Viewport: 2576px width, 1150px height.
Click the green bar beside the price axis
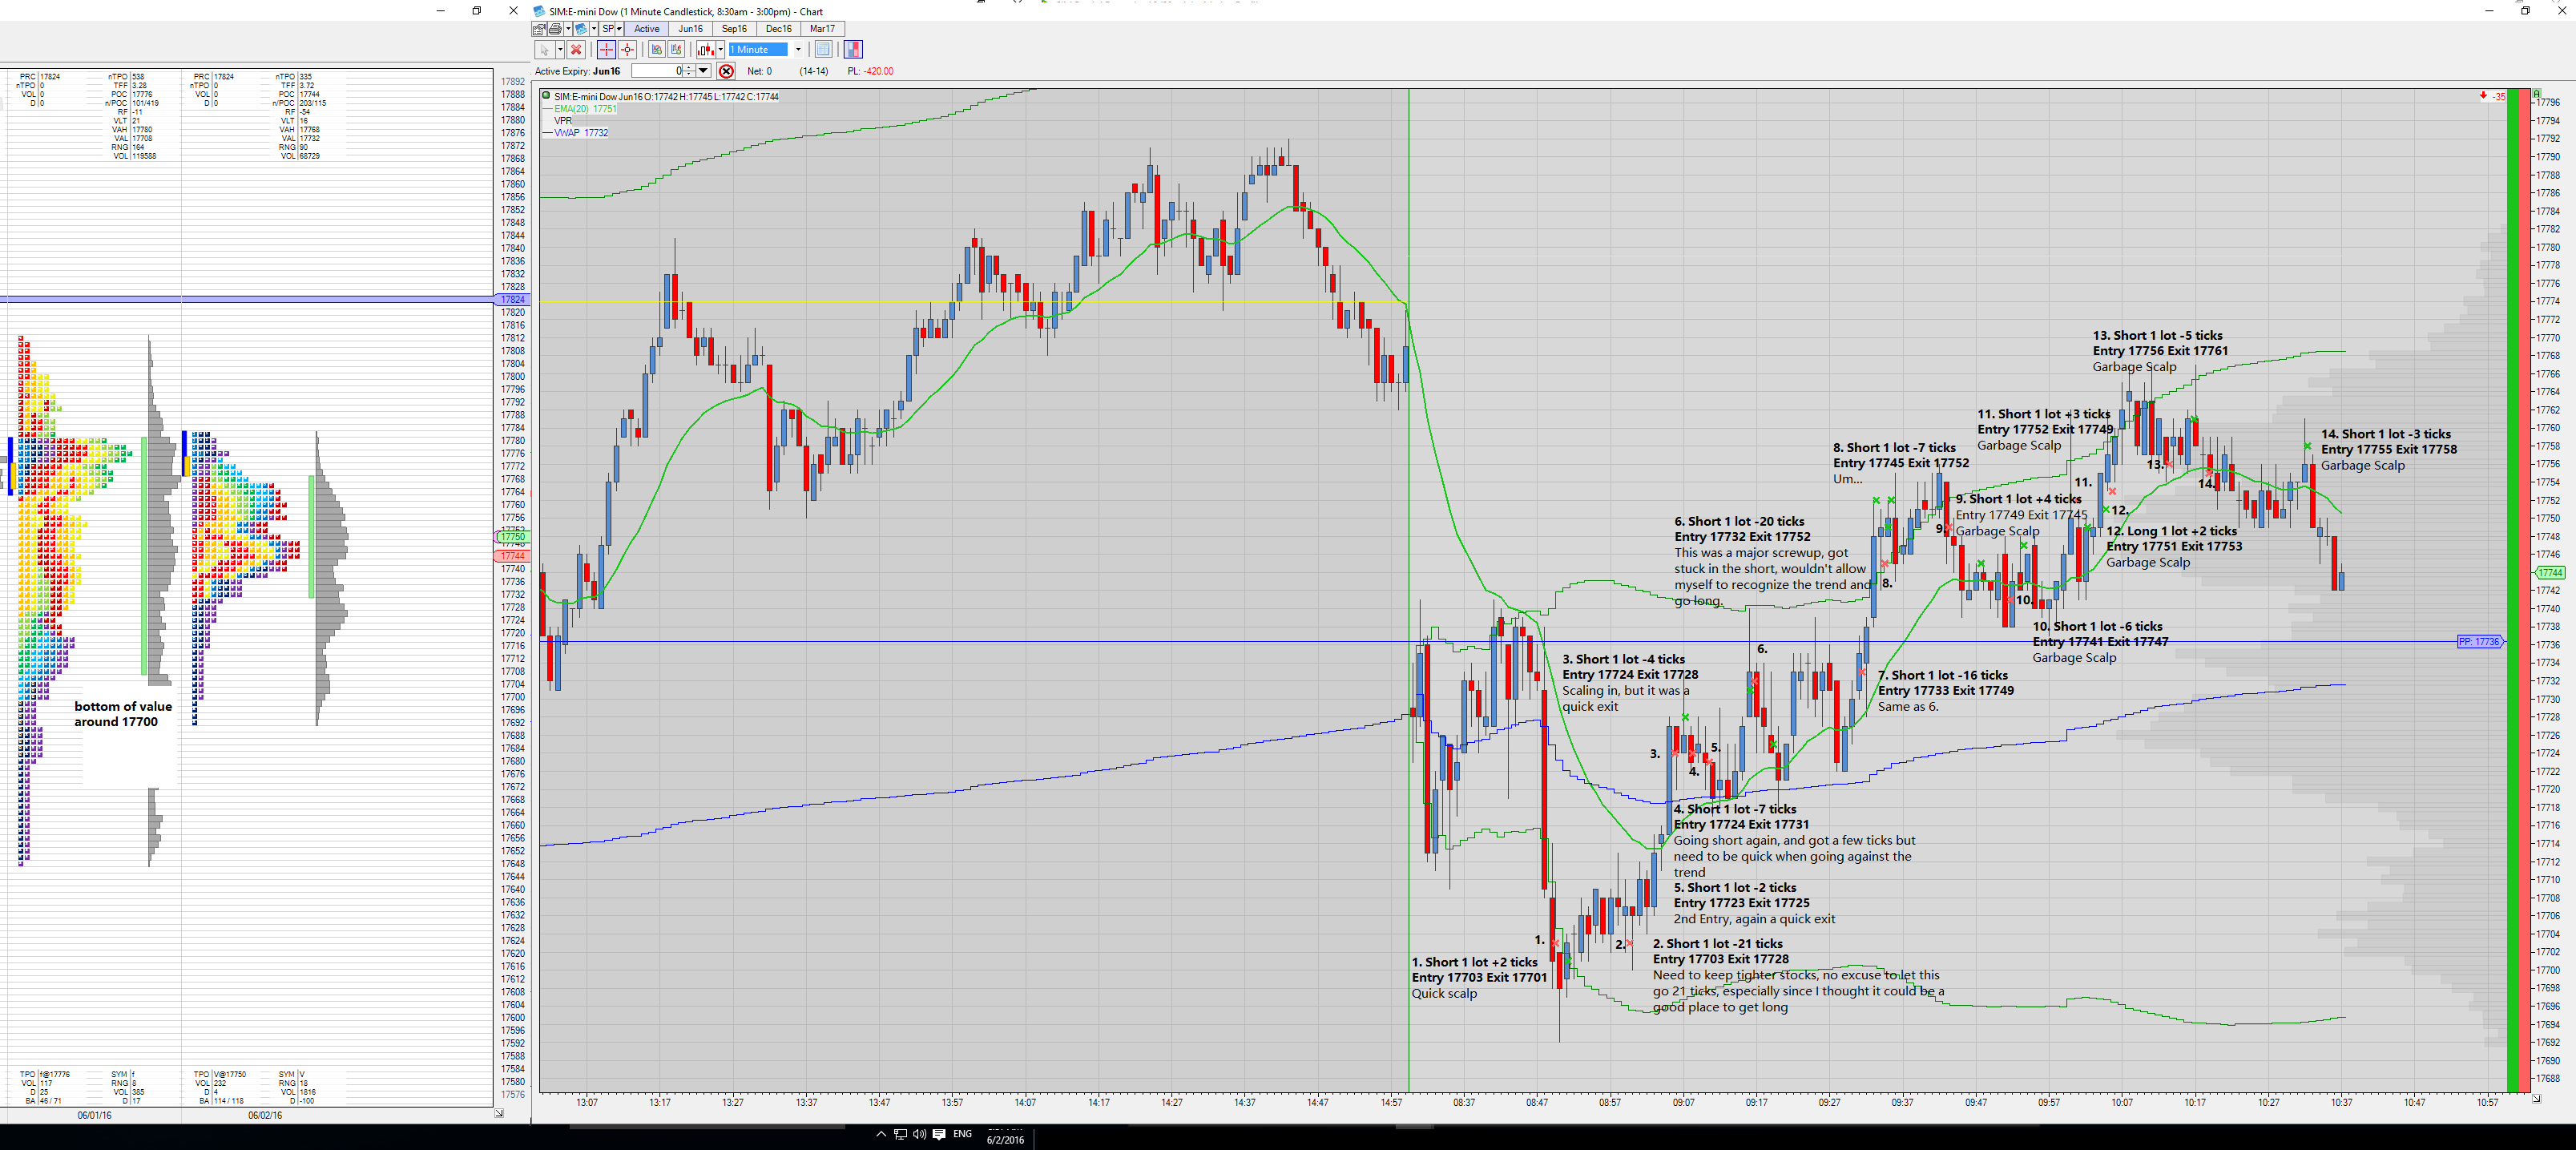[x=2513, y=590]
